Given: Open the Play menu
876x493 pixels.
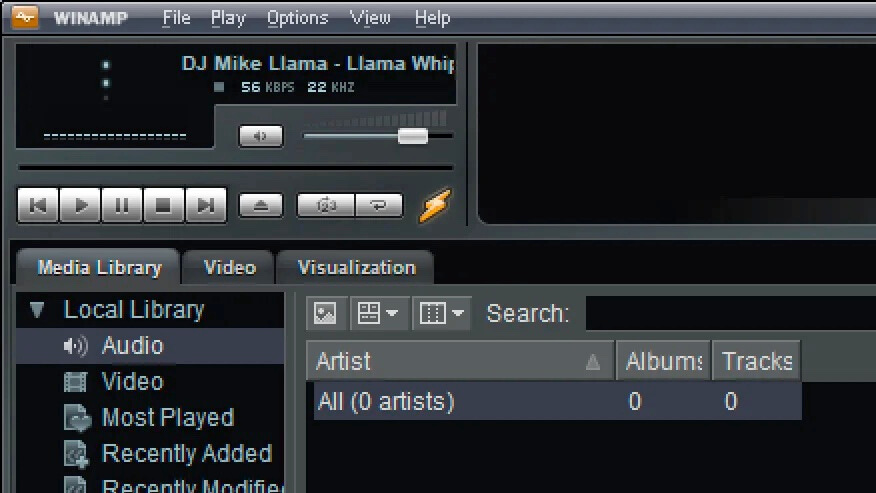Looking at the screenshot, I should [x=228, y=18].
